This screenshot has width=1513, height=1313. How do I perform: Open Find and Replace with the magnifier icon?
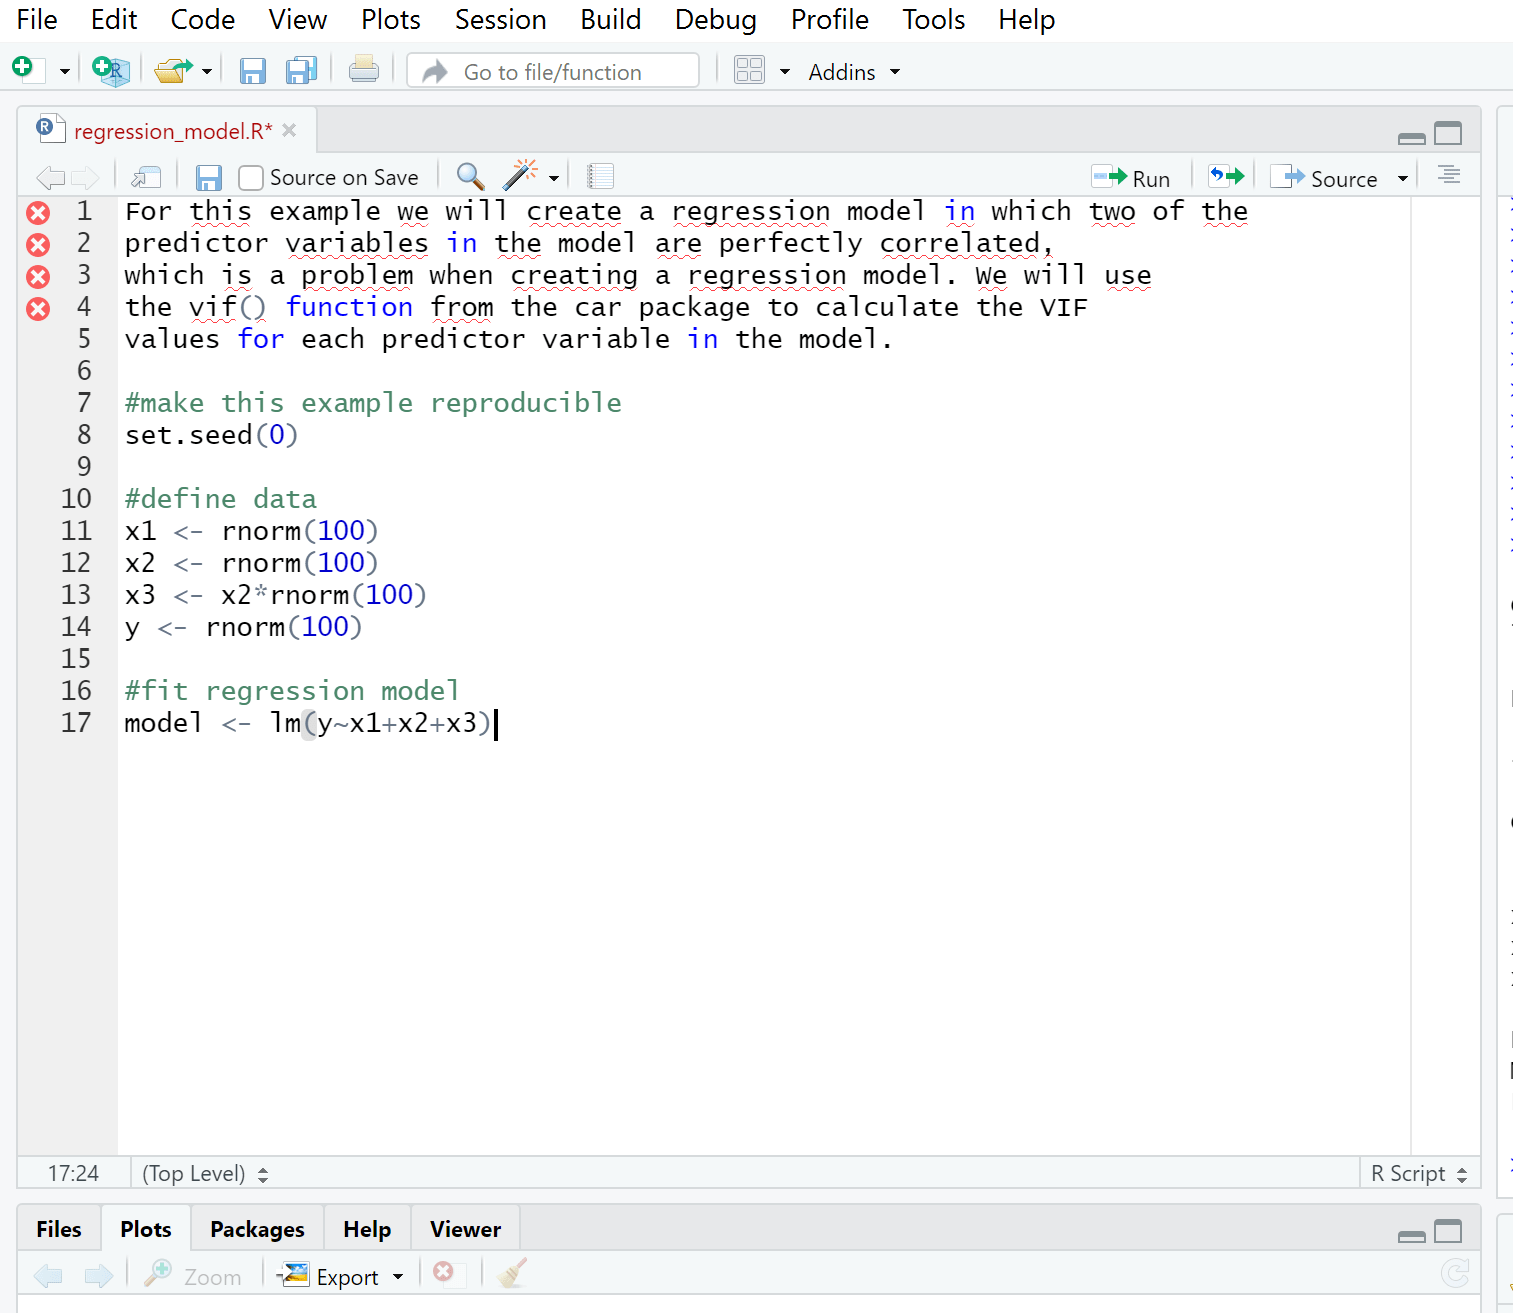[469, 176]
